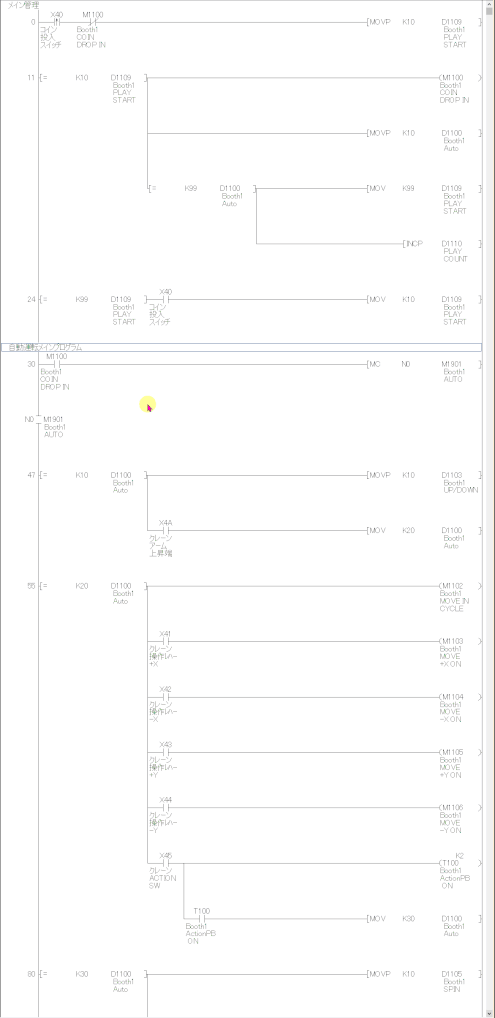Select the M1106 MOVE -Y ON coil

tap(461, 808)
